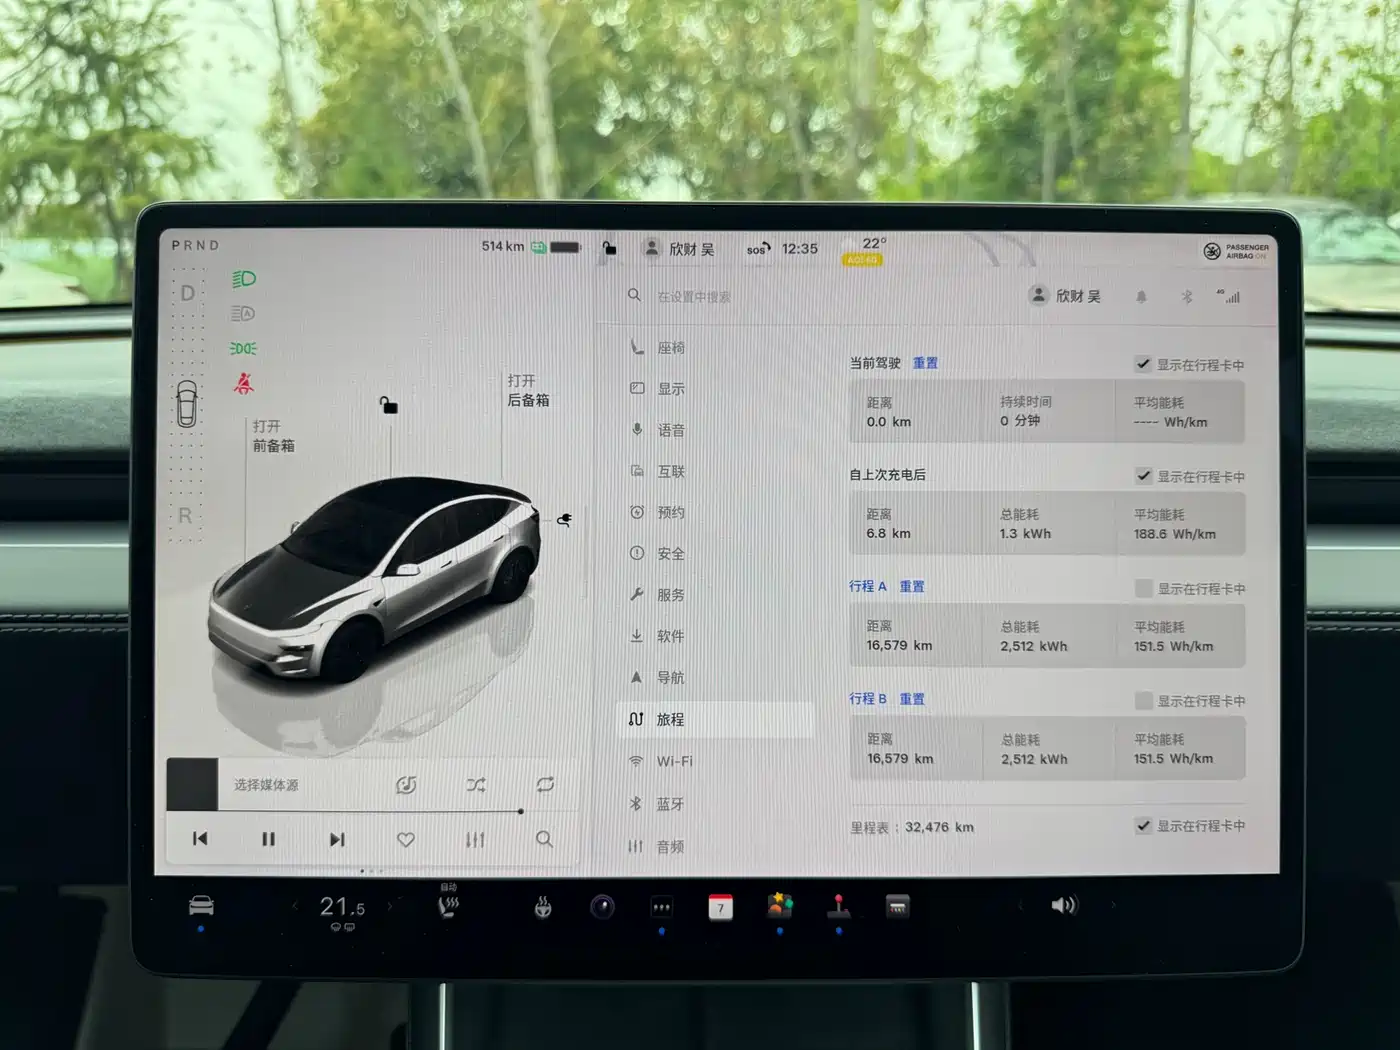The width and height of the screenshot is (1400, 1050).
Task: Tap the right chevron to raise cabin temperature
Action: point(389,906)
